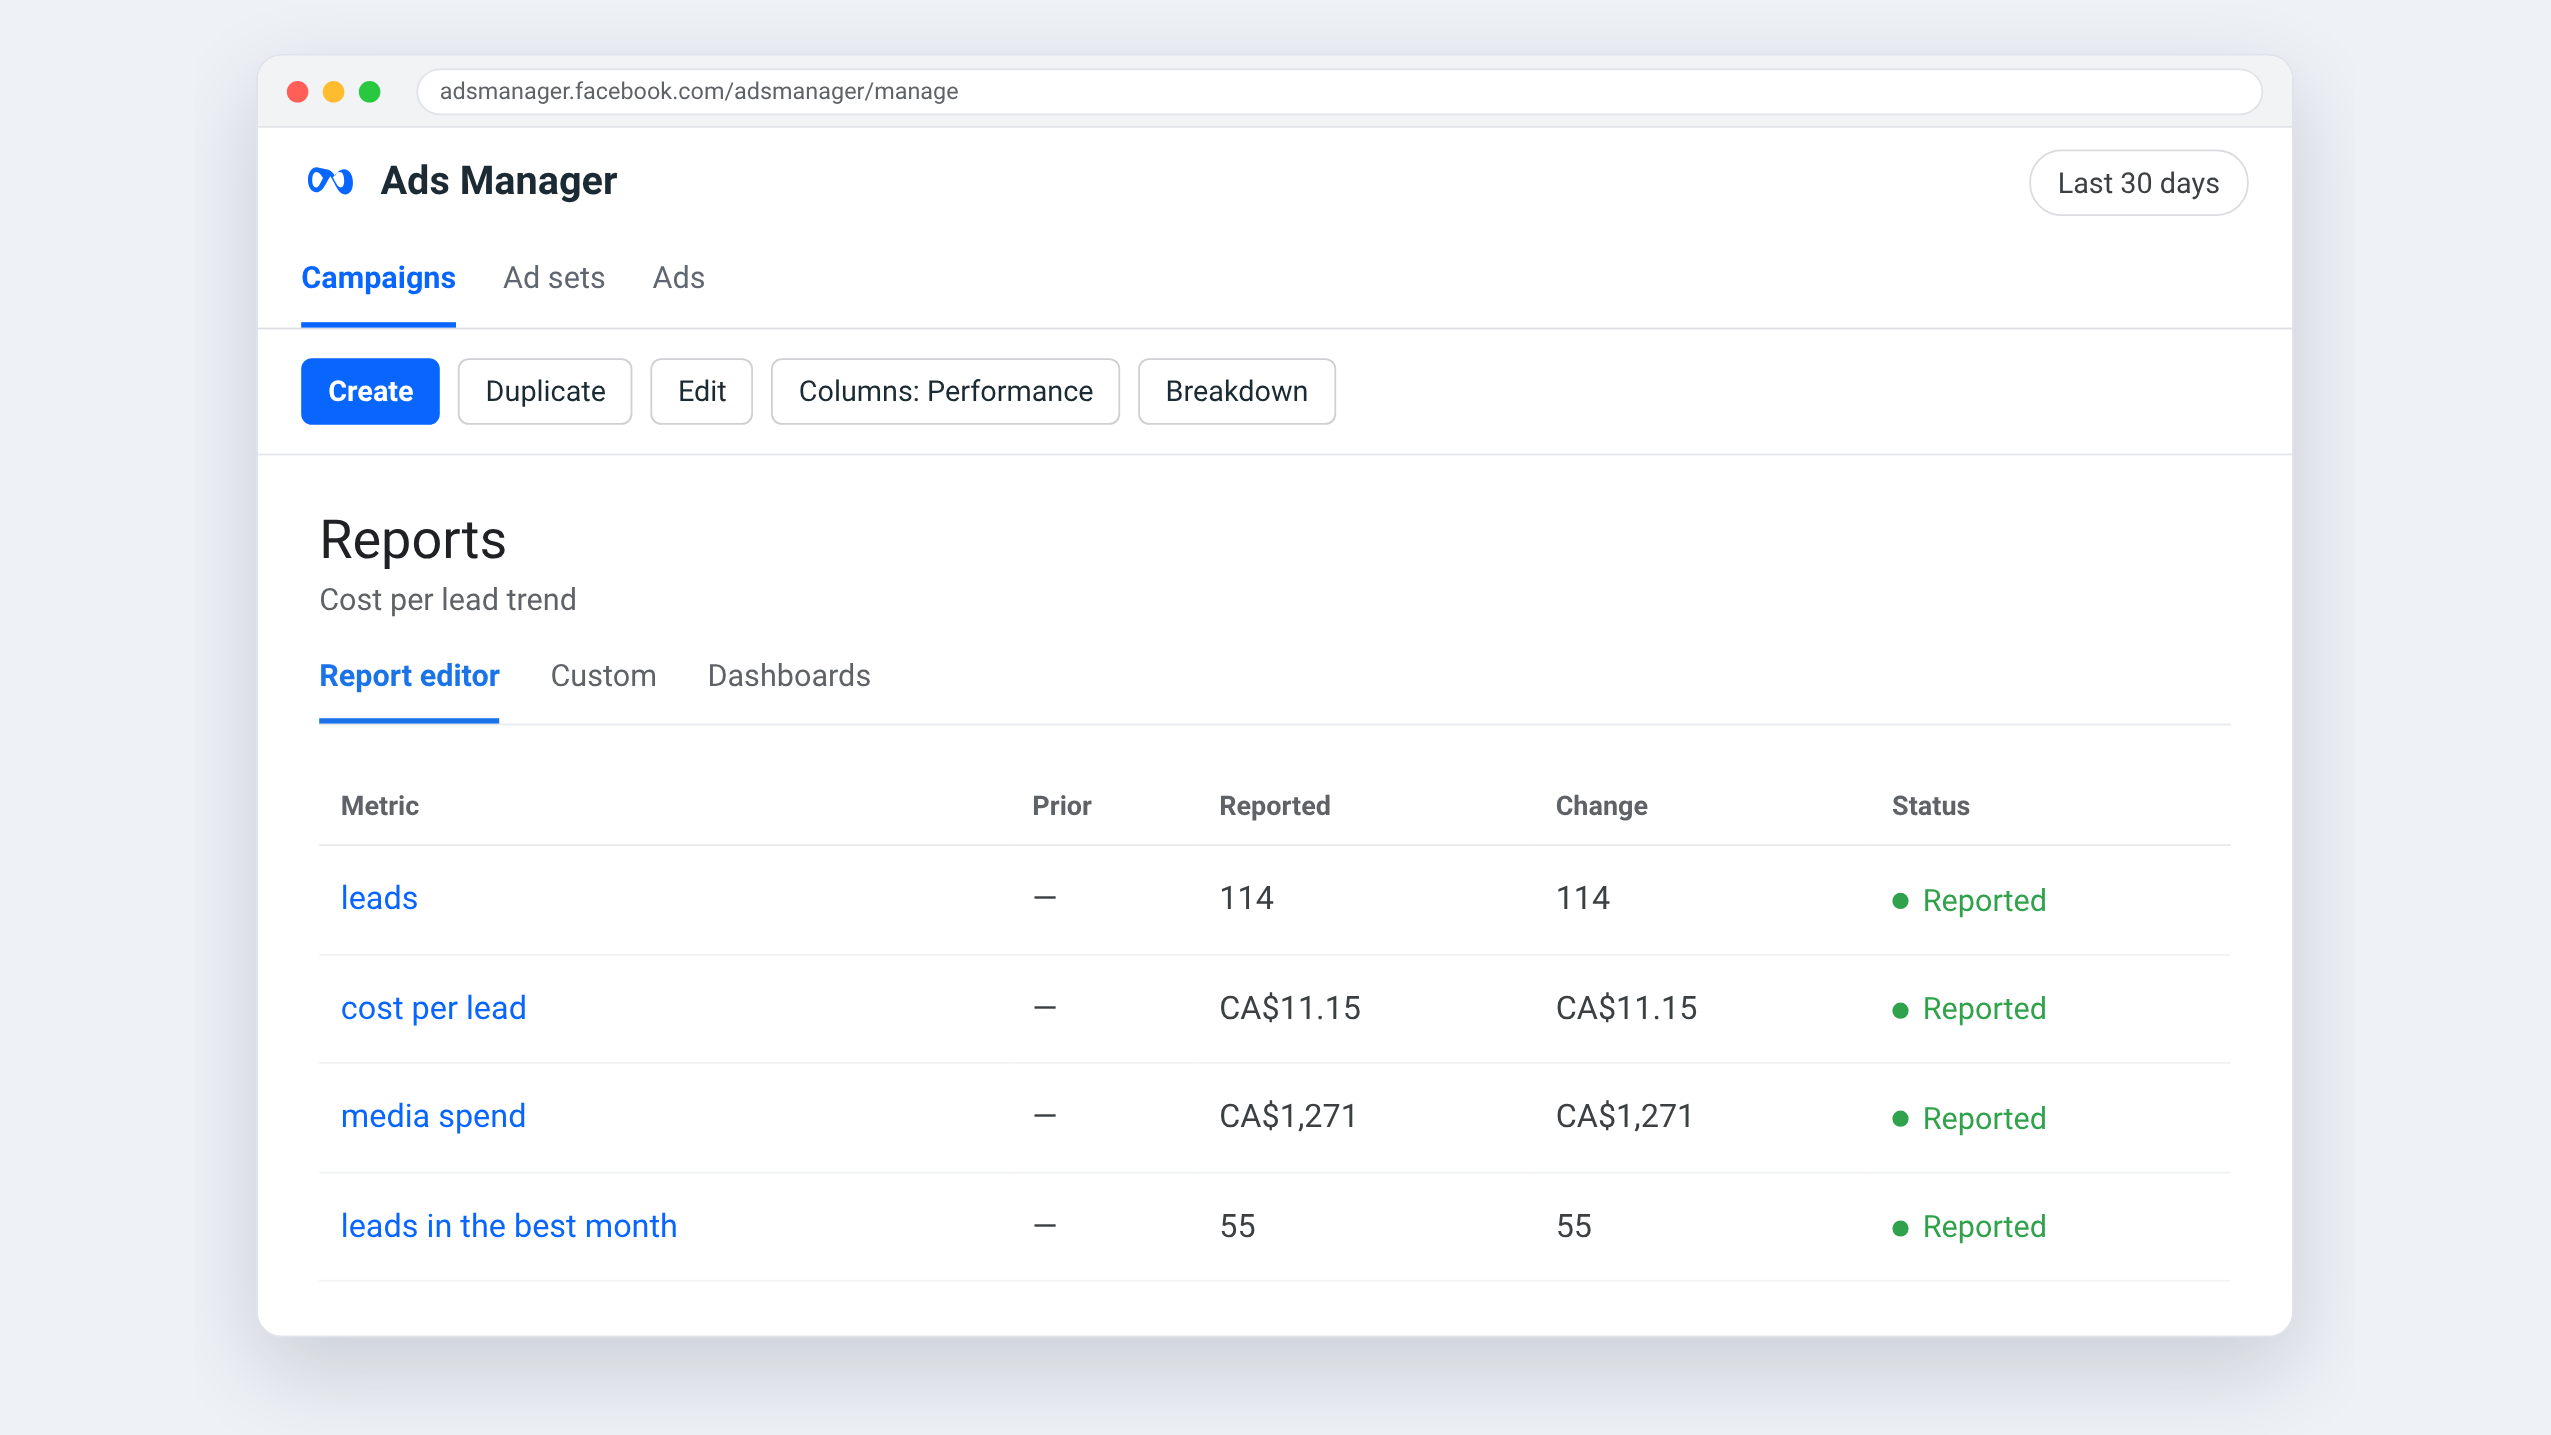Viewport: 2551px width, 1435px height.
Task: Click the Change value CA$11.15
Action: point(1626,1008)
